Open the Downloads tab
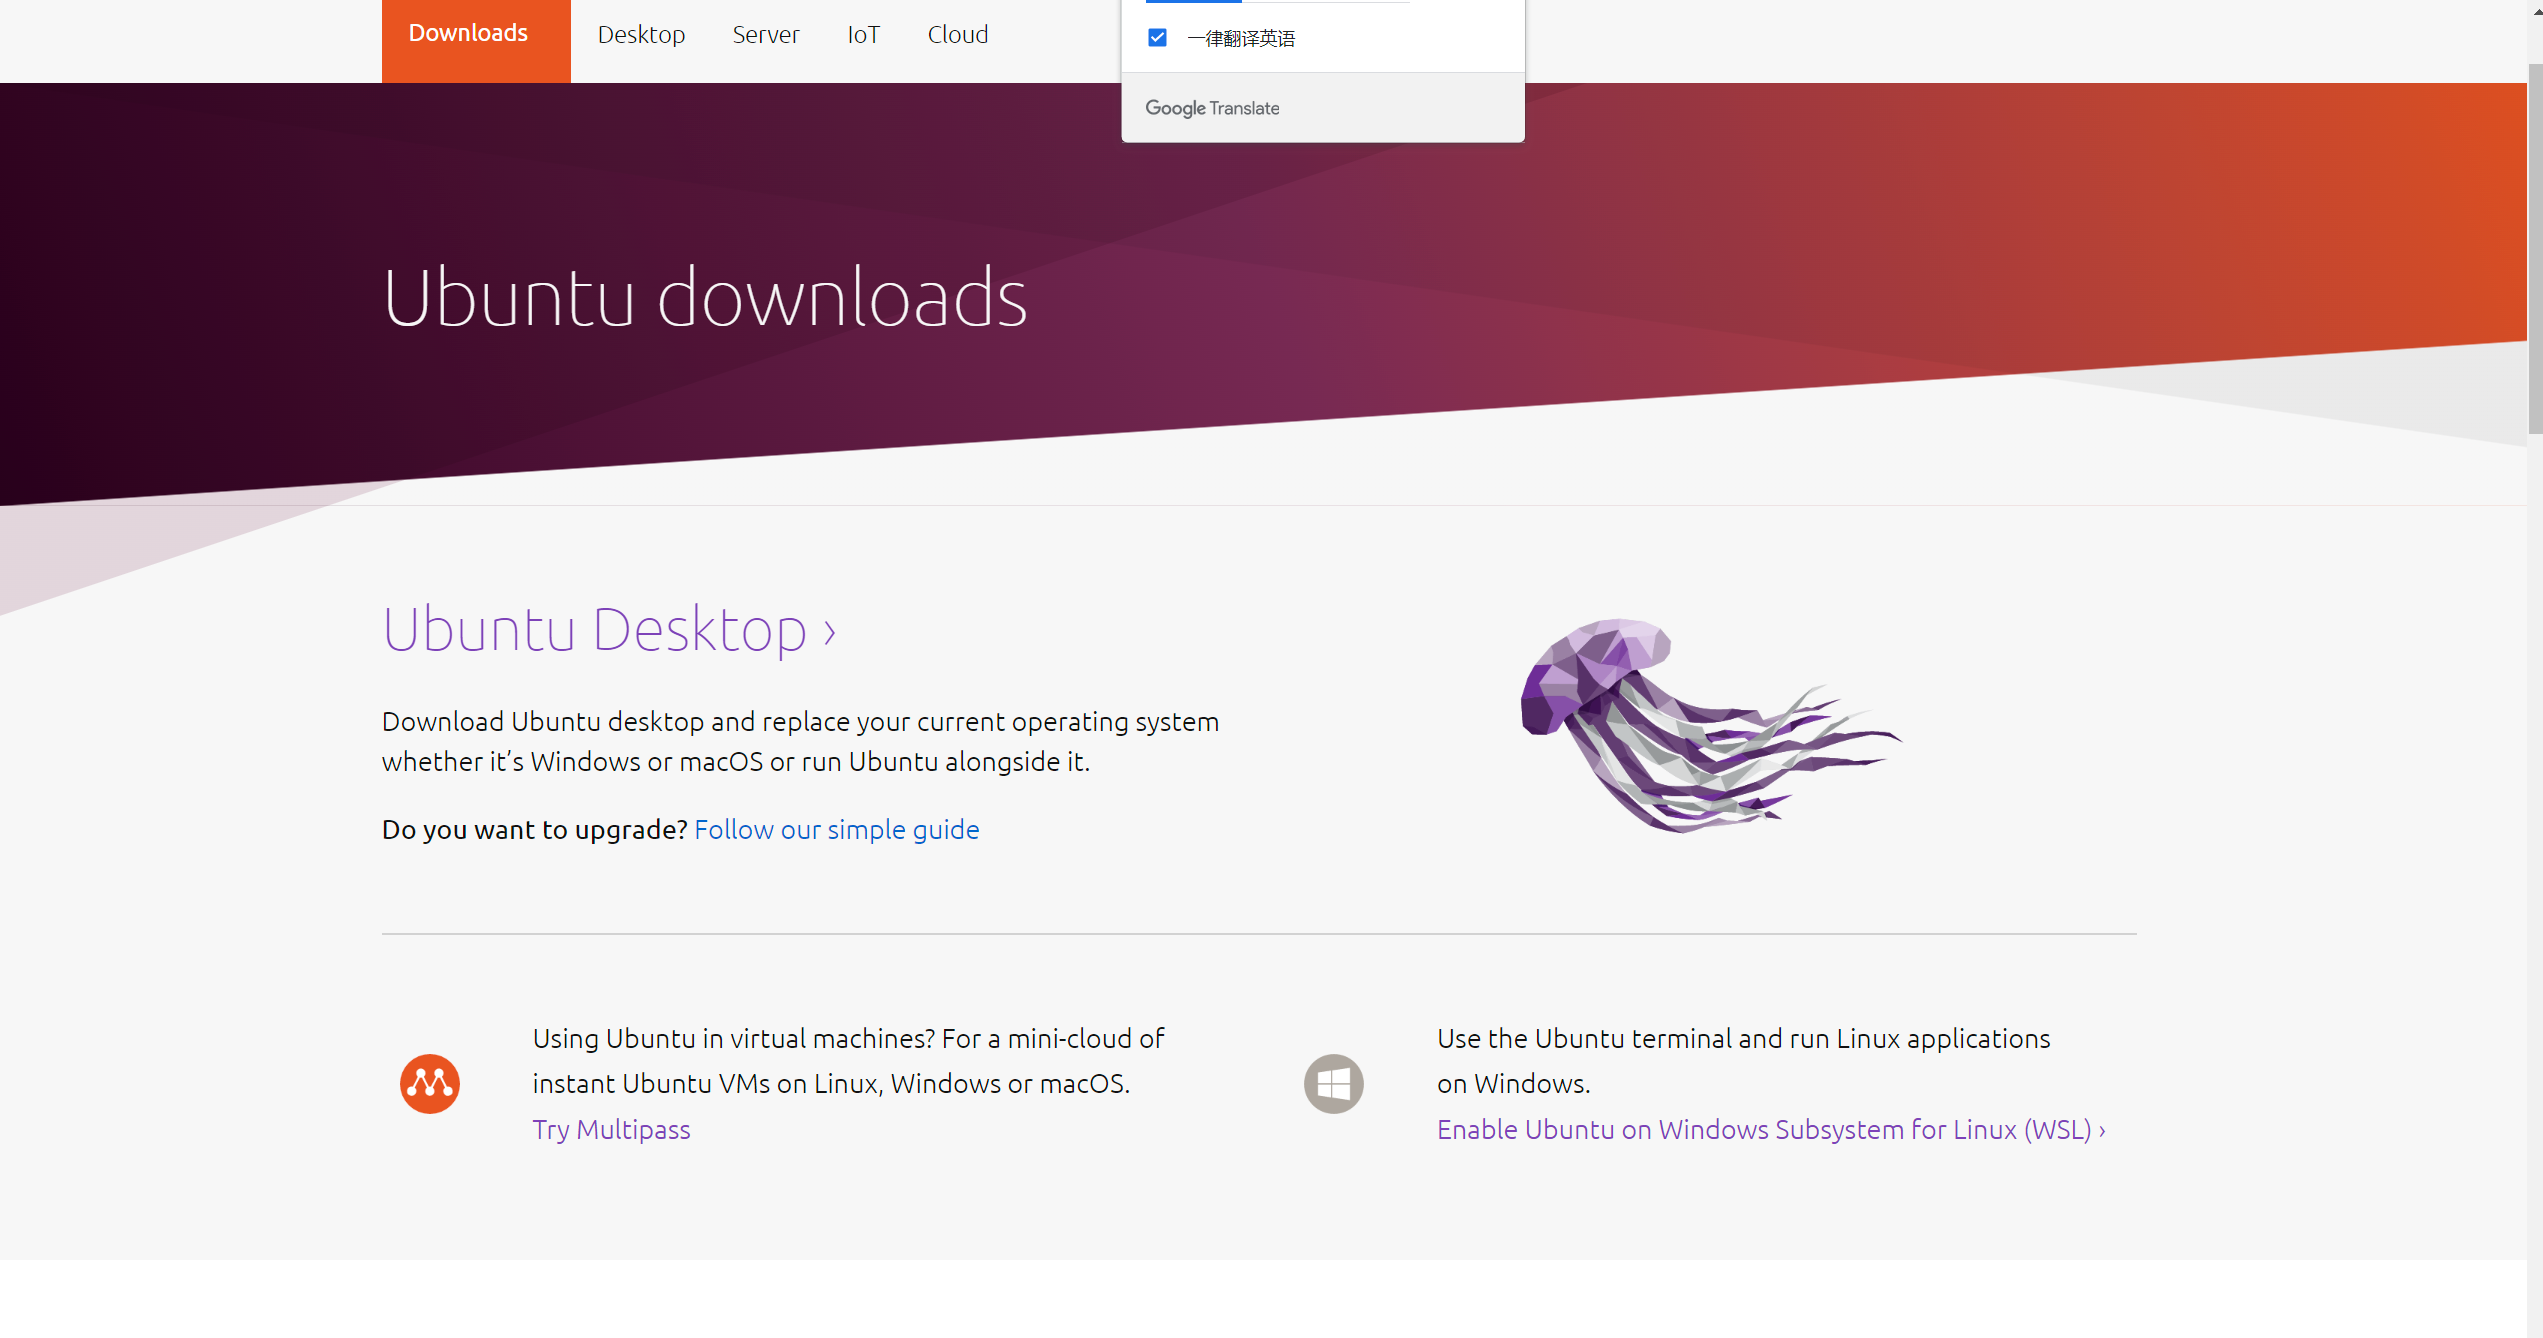 pos(468,34)
